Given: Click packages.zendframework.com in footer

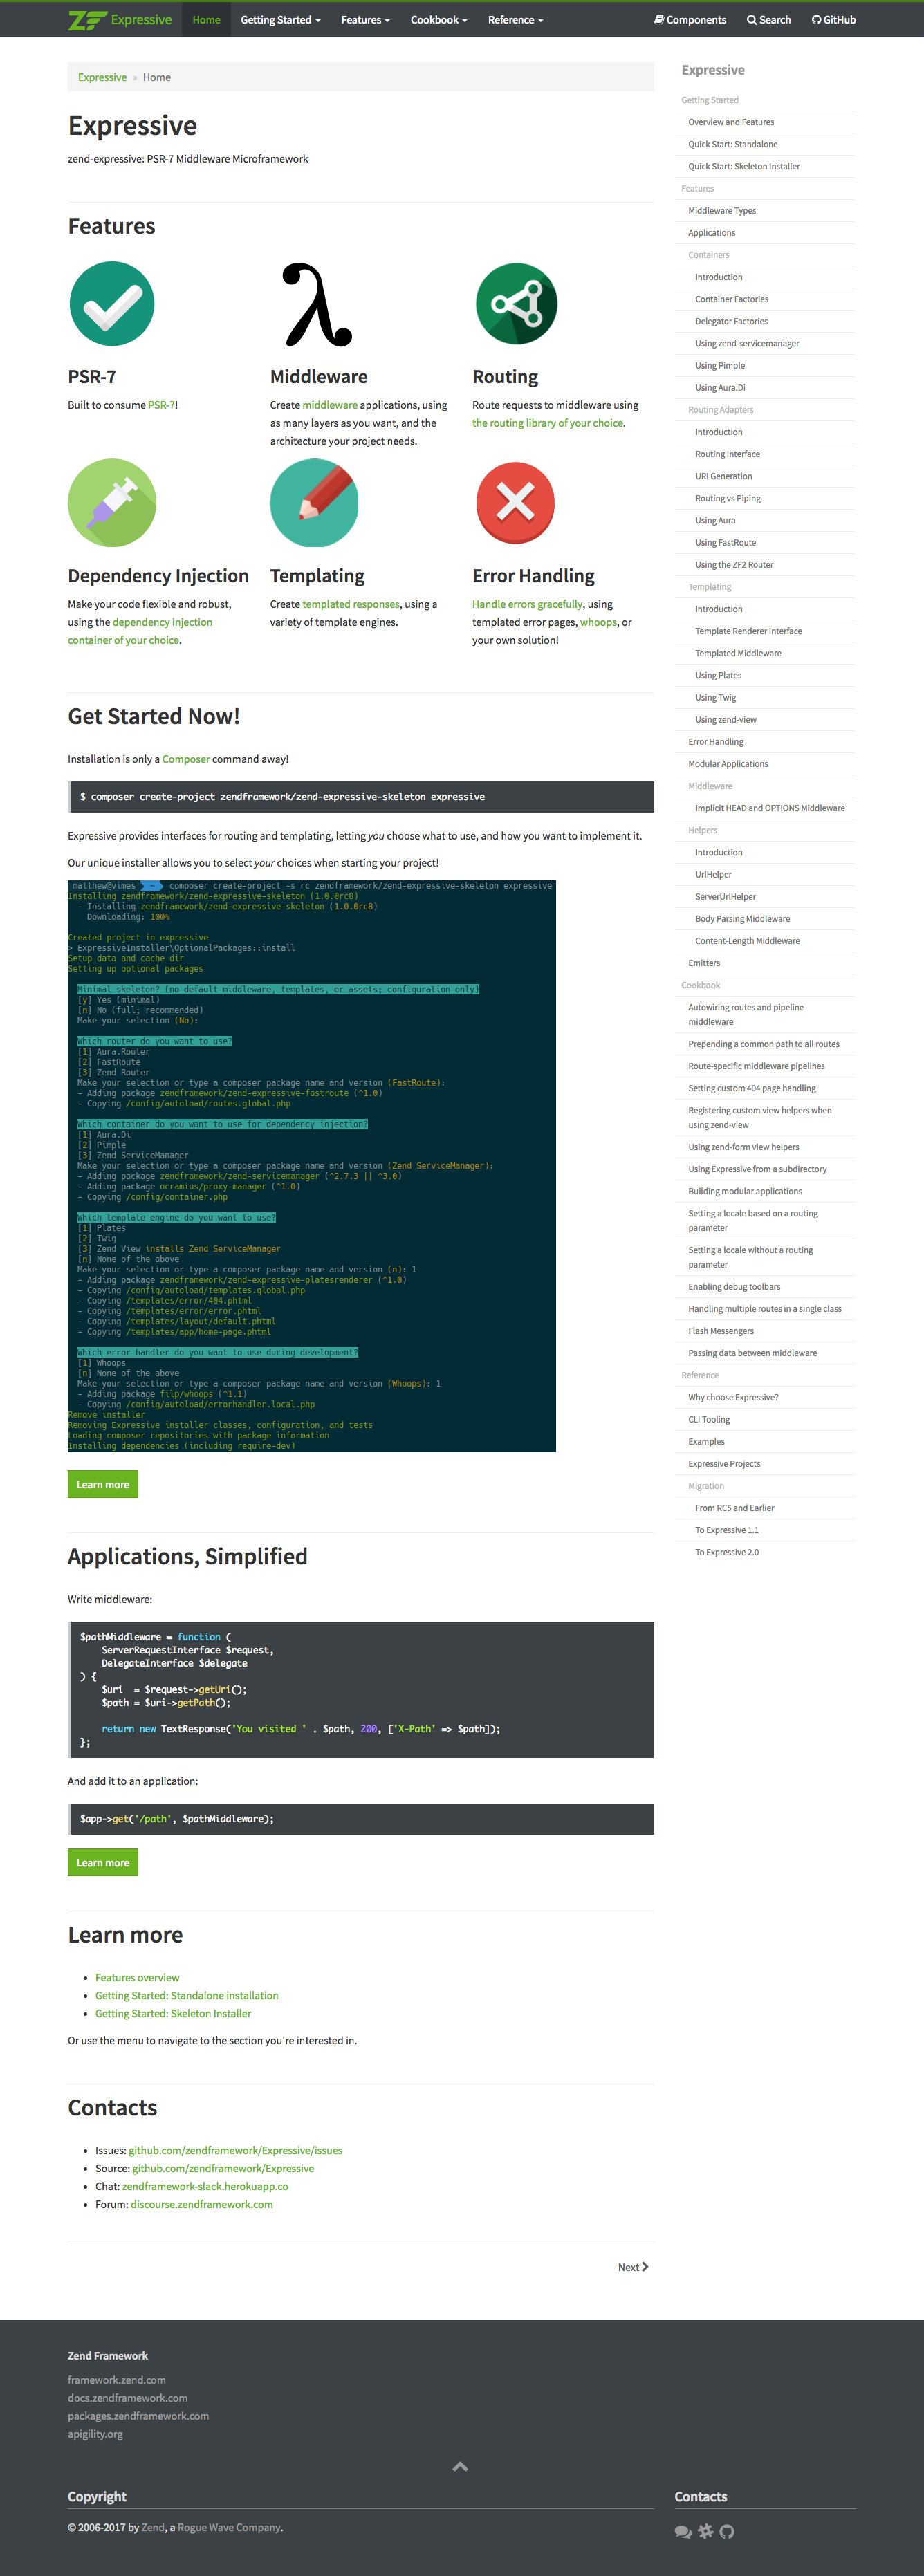Looking at the screenshot, I should (139, 2416).
